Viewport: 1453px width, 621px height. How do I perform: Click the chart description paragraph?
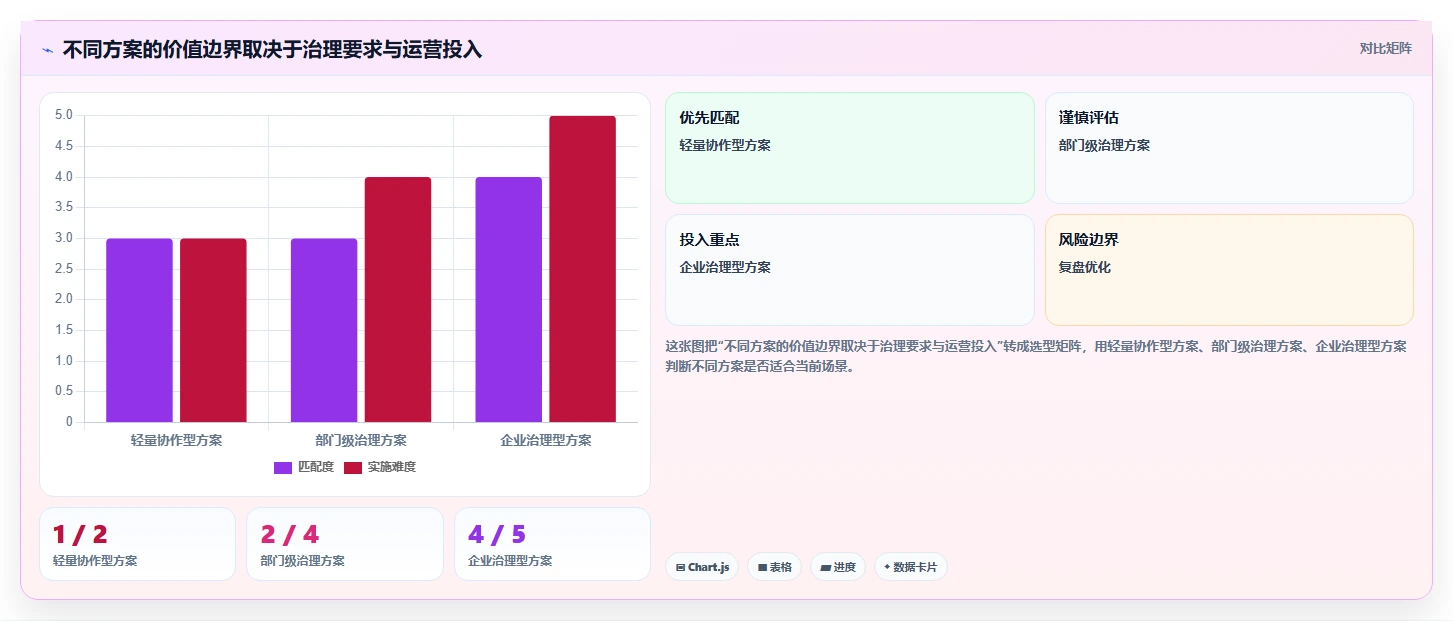coord(1037,356)
